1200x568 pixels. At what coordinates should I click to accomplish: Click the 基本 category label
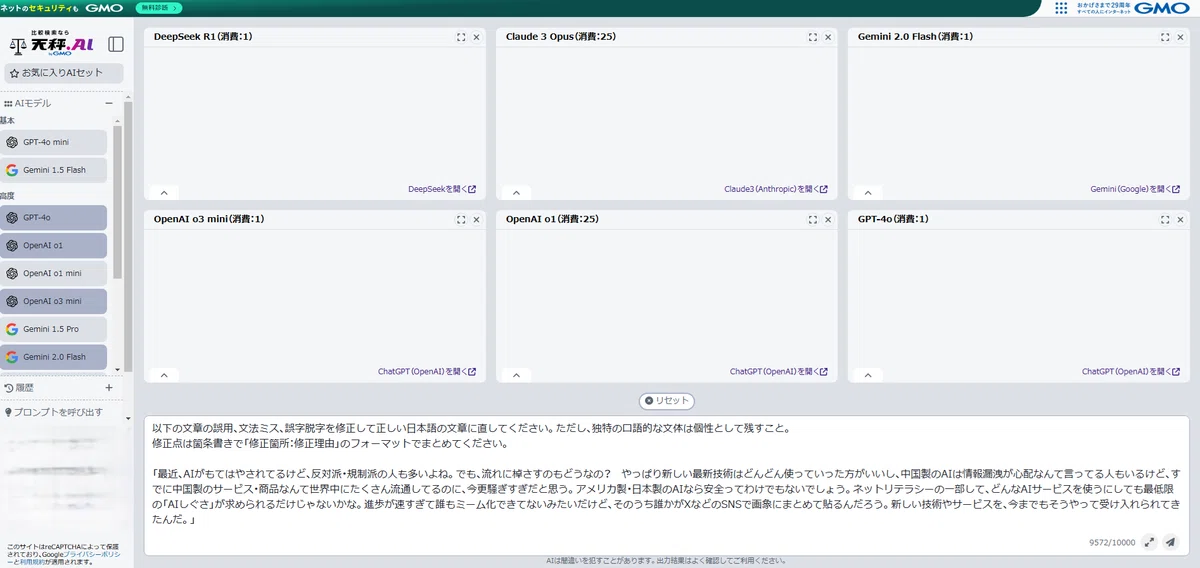[7, 120]
